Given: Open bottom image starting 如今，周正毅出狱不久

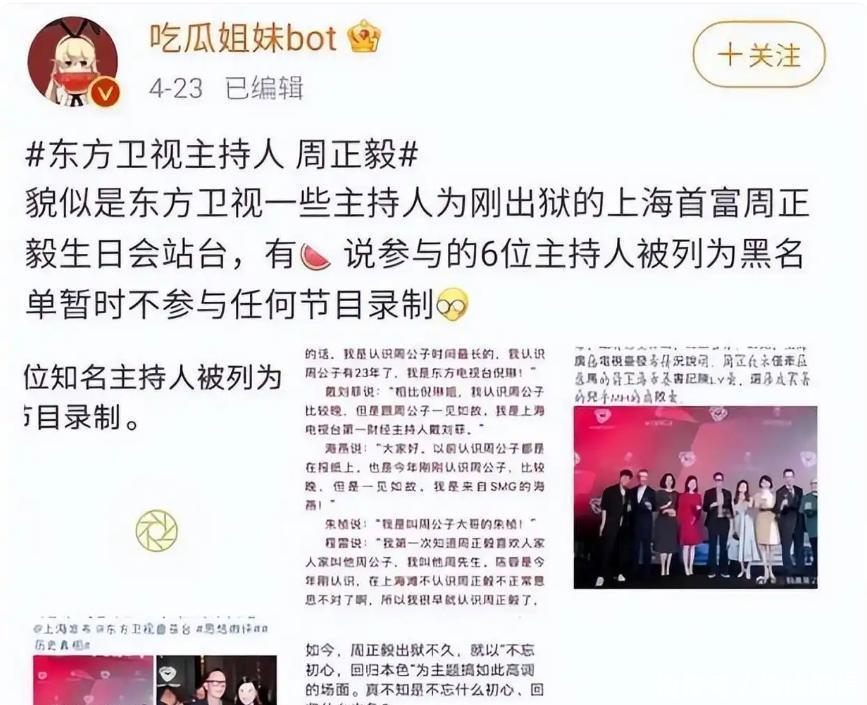Looking at the screenshot, I should tap(425, 673).
